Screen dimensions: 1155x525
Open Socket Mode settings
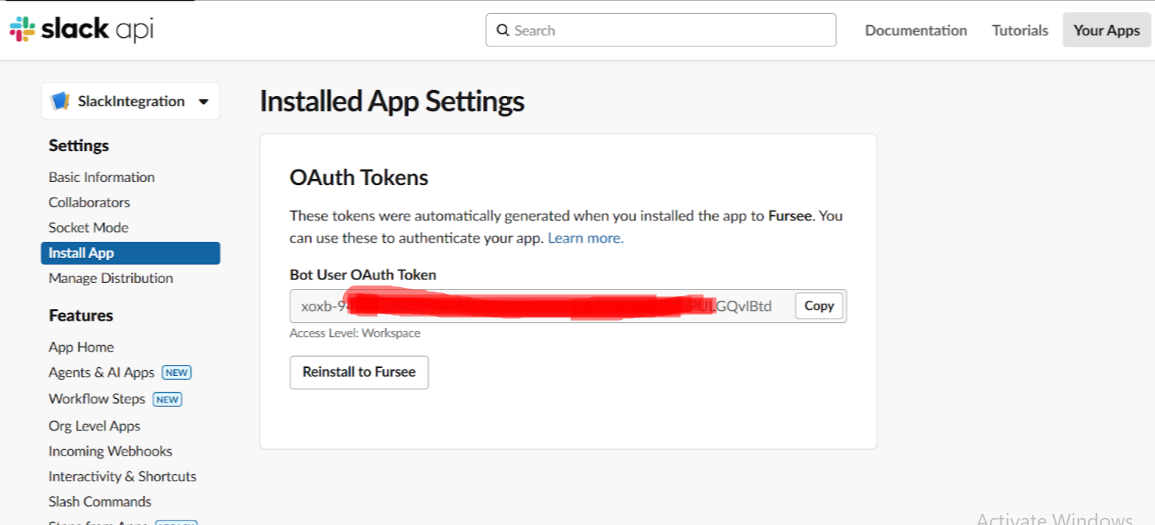click(x=88, y=228)
